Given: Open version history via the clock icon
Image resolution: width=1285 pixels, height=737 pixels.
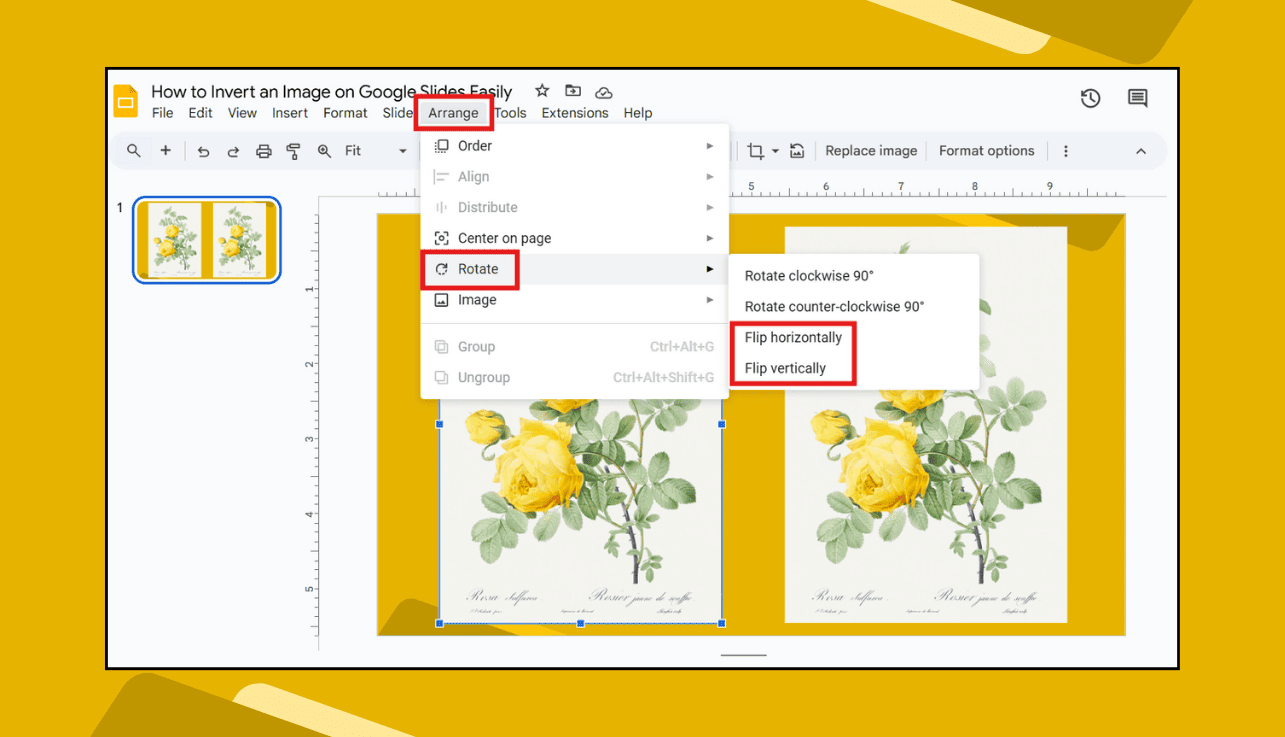Looking at the screenshot, I should click(x=1090, y=98).
